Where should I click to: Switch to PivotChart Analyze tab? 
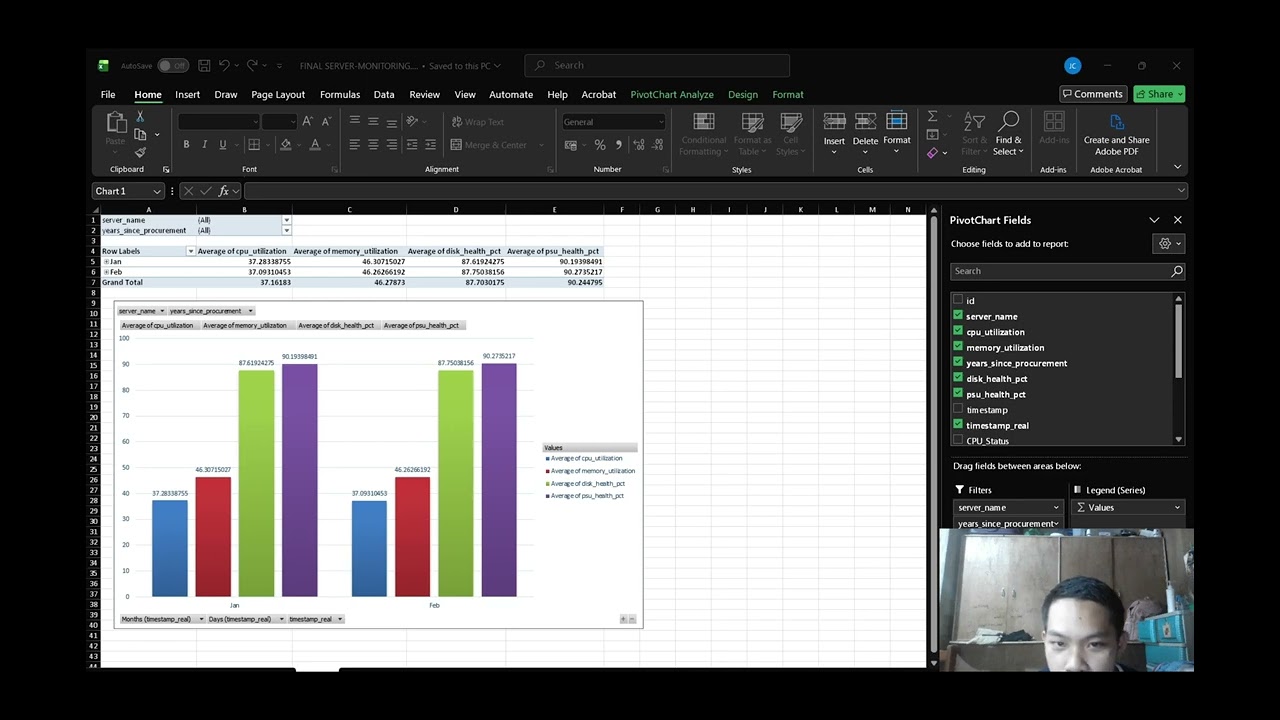[x=672, y=94]
